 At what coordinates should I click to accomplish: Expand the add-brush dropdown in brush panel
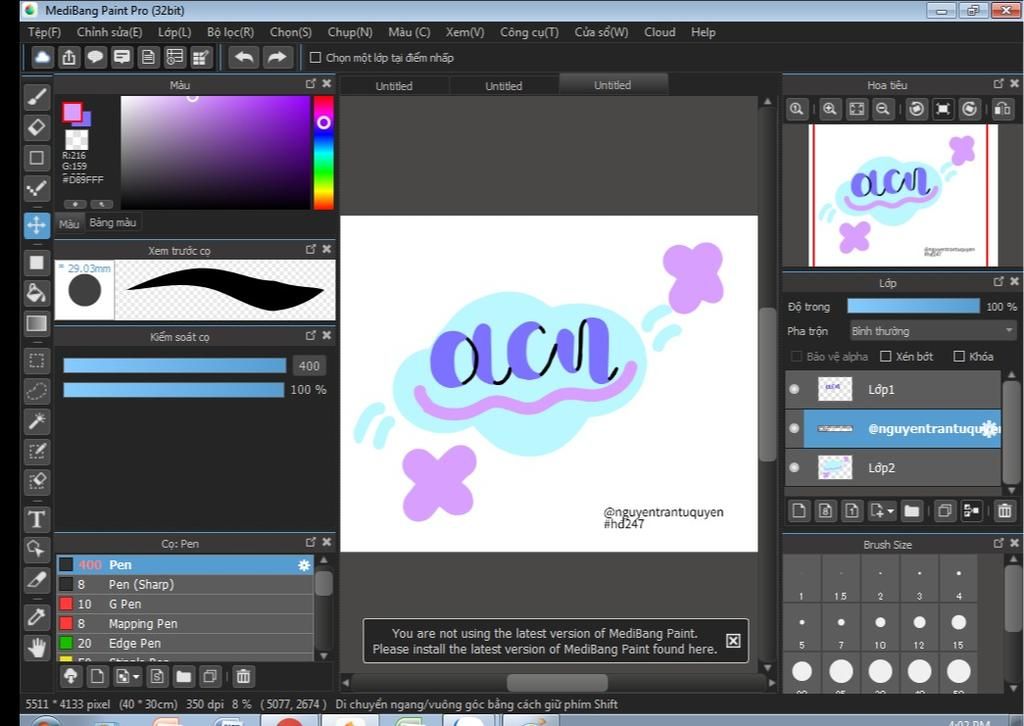(x=136, y=677)
